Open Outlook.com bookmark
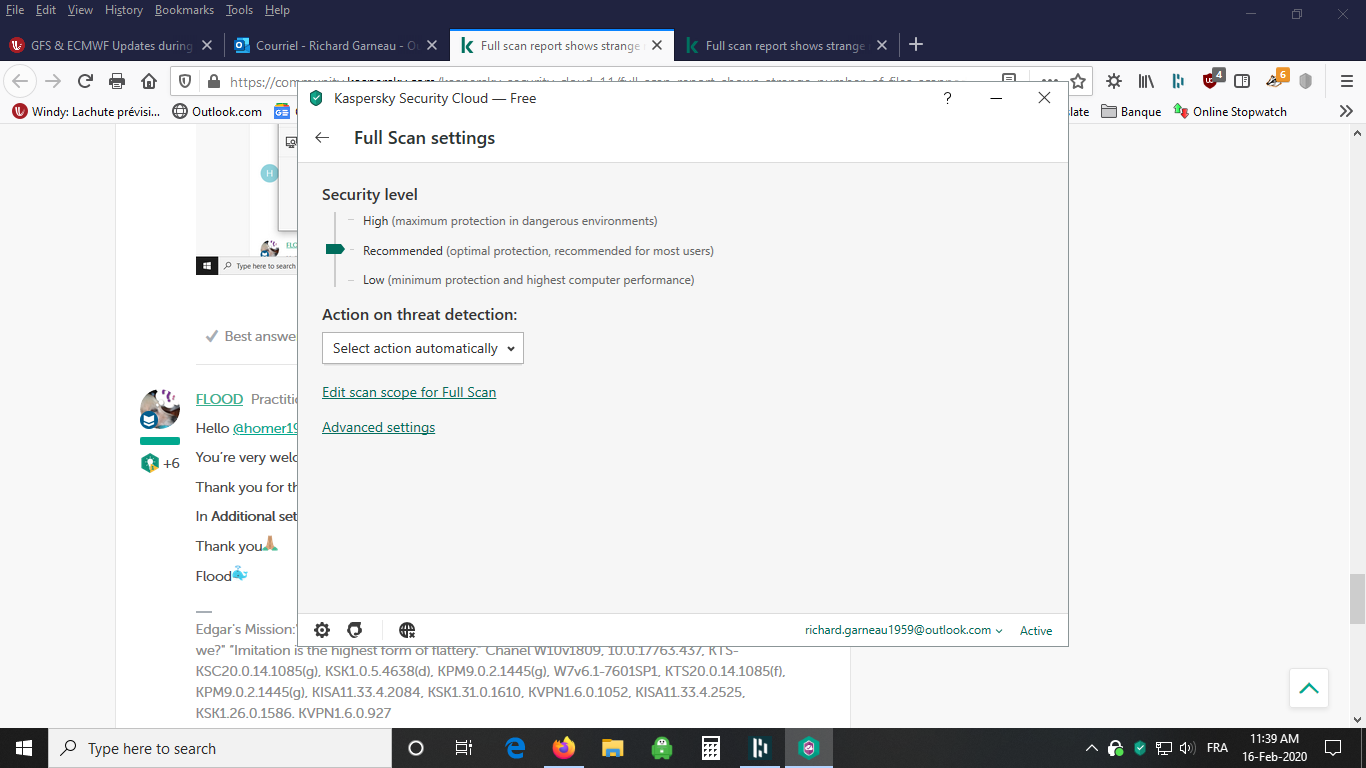 [217, 111]
